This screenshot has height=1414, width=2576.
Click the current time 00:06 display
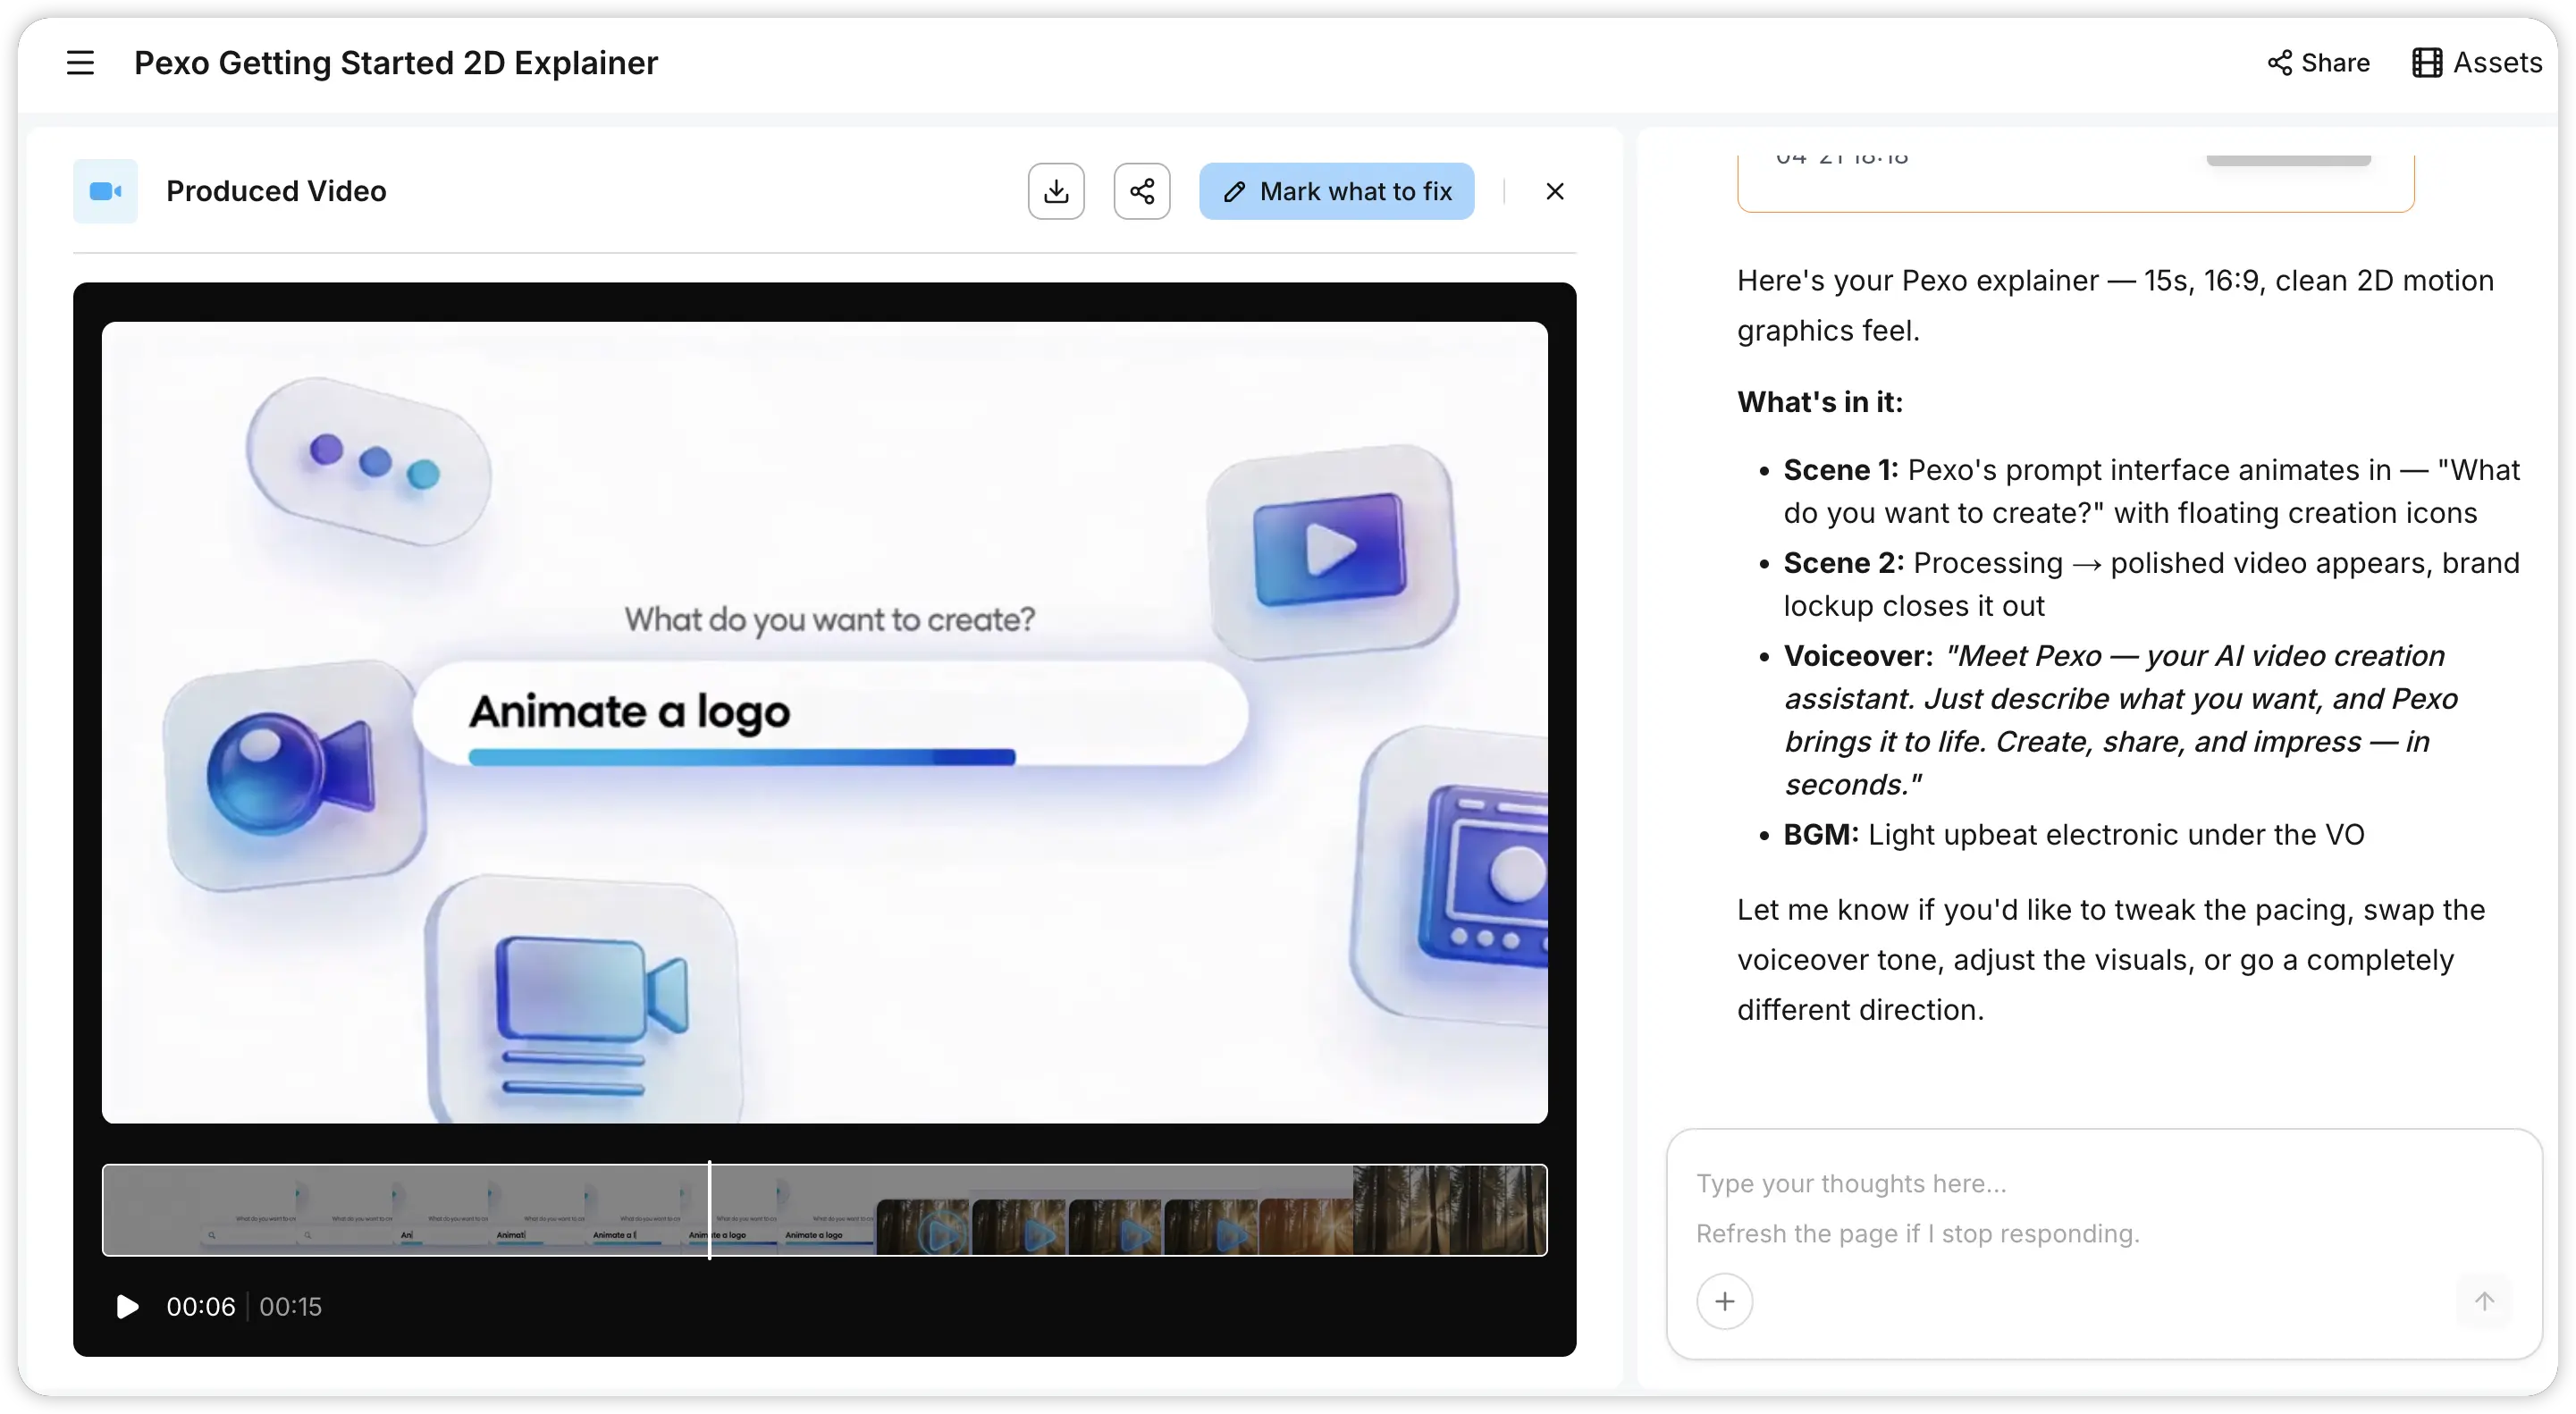[200, 1306]
